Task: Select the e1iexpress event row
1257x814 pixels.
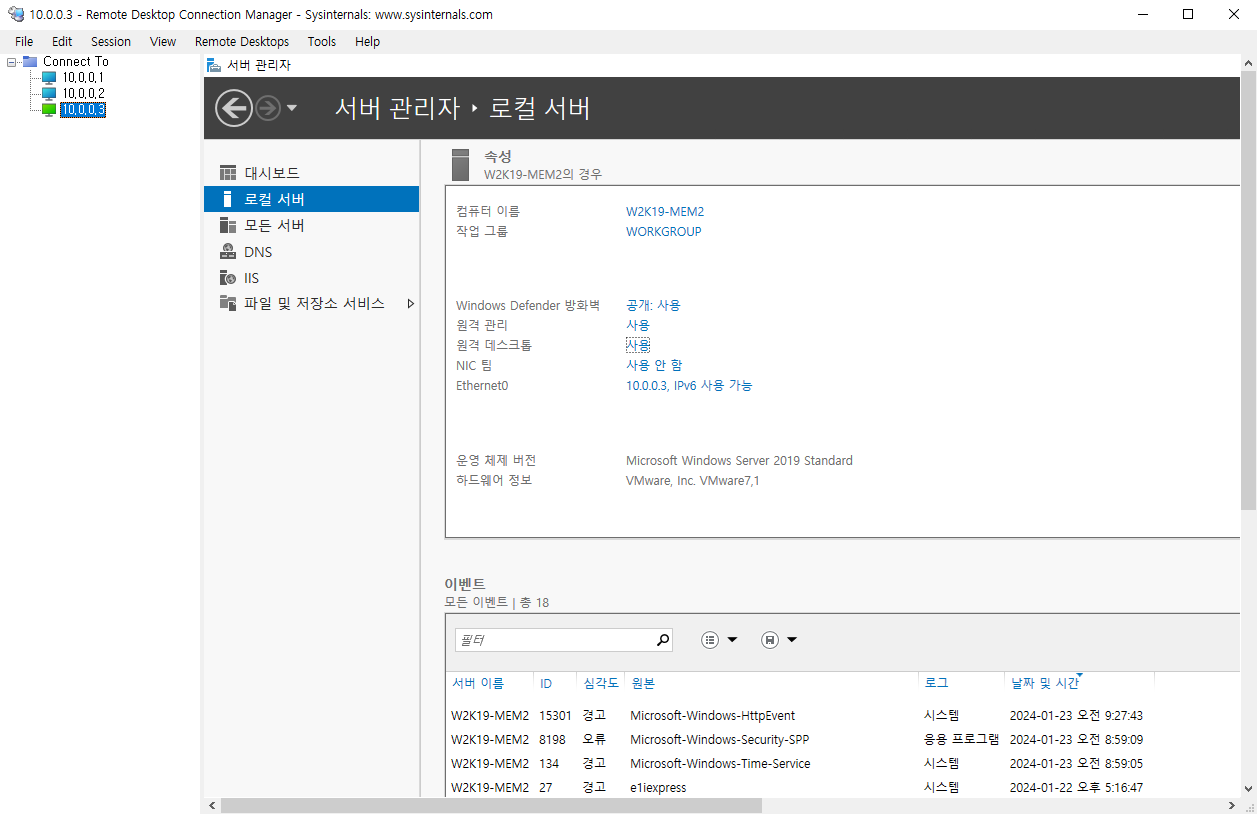Action: 842,787
